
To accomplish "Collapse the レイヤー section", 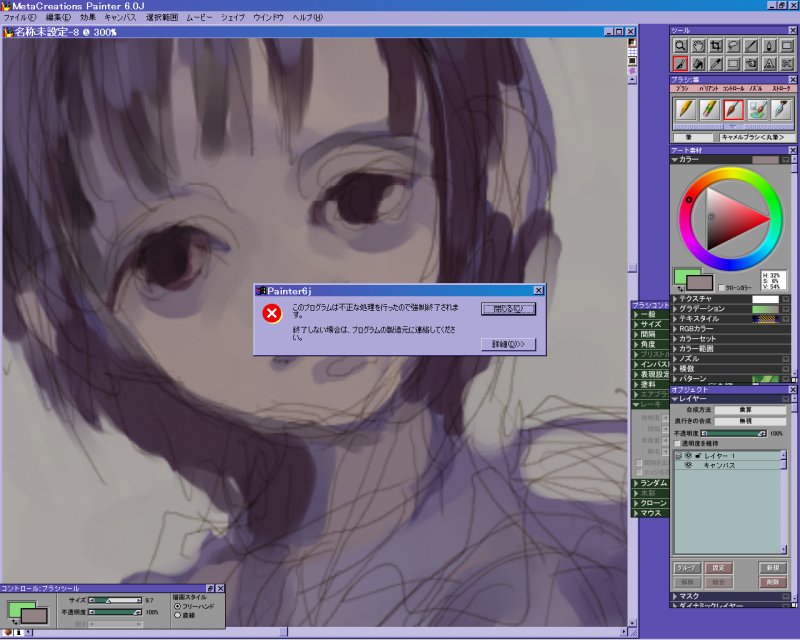I will pyautogui.click(x=675, y=399).
